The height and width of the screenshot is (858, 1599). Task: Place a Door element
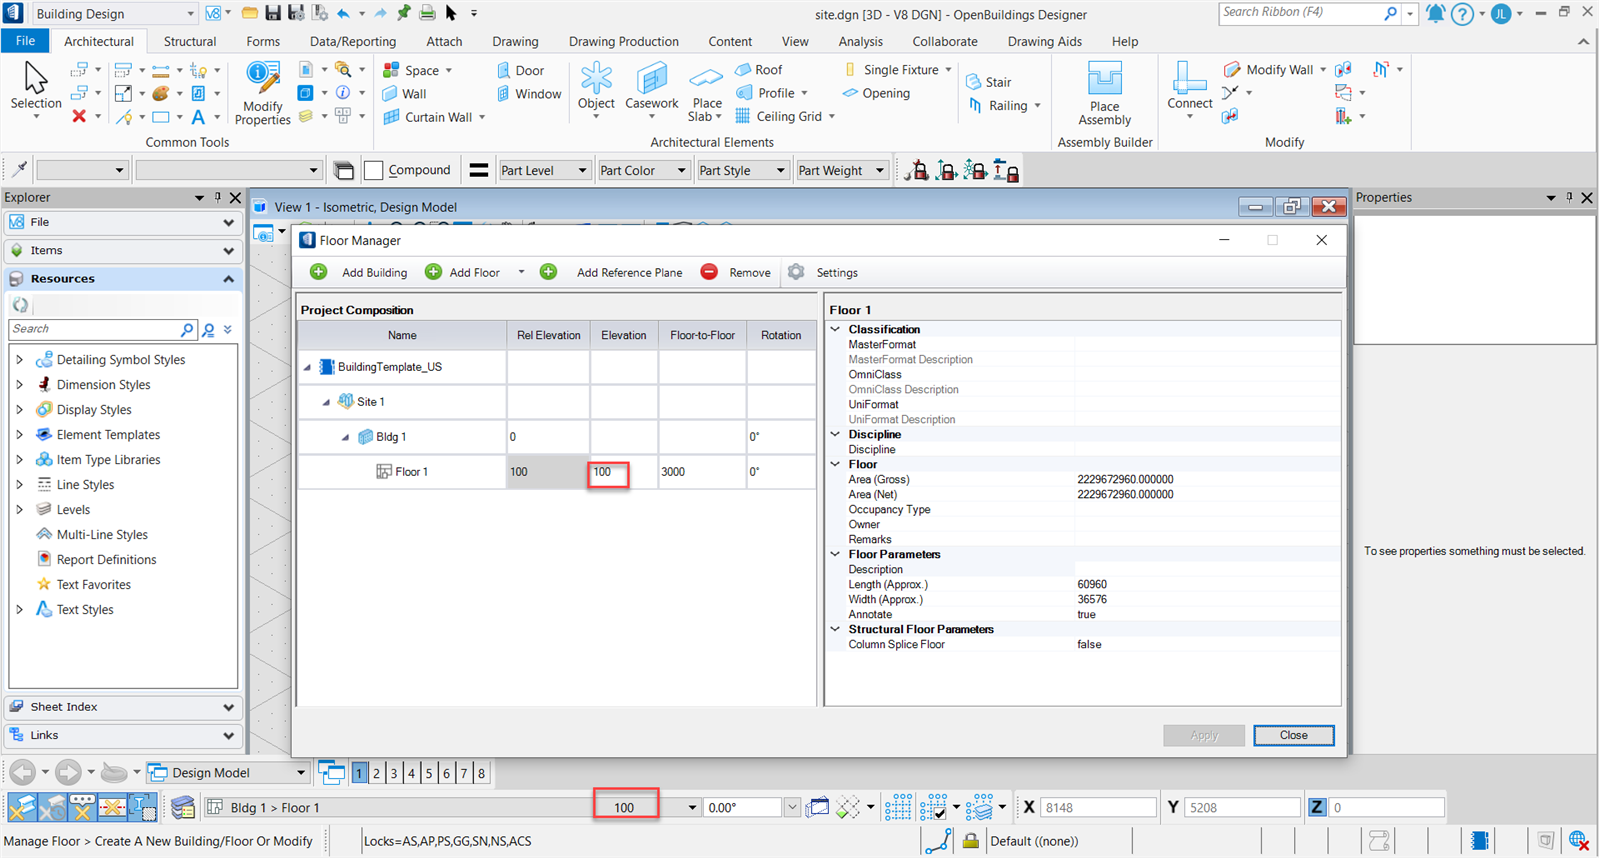[520, 70]
